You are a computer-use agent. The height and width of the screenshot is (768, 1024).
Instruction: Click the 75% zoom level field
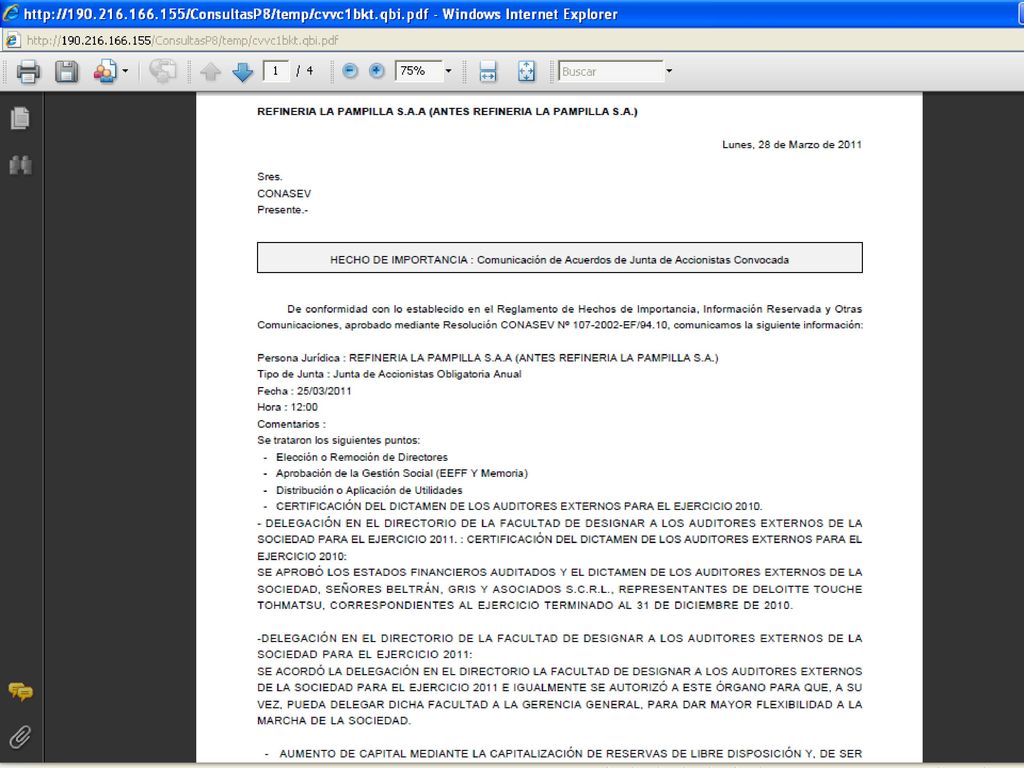[x=419, y=71]
